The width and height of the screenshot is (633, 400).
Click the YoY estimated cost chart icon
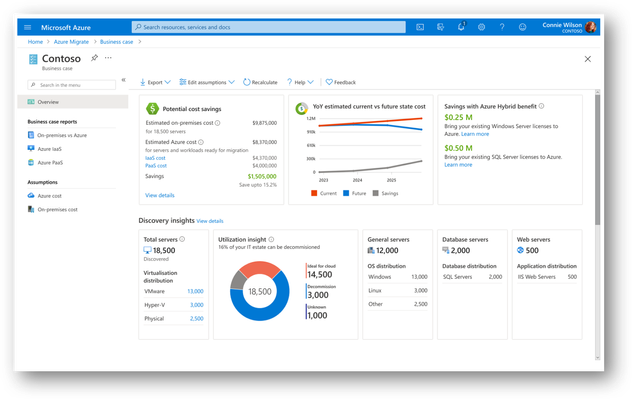[302, 109]
